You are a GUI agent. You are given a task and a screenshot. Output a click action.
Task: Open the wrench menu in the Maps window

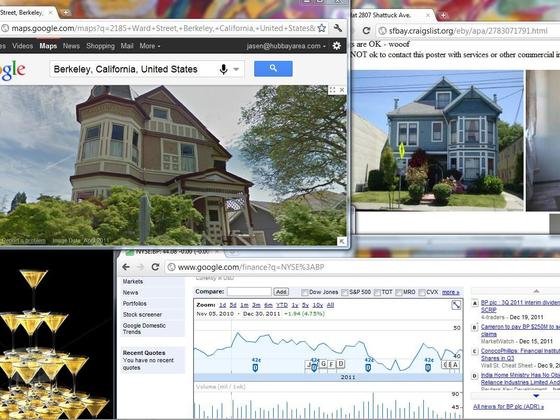tap(337, 28)
